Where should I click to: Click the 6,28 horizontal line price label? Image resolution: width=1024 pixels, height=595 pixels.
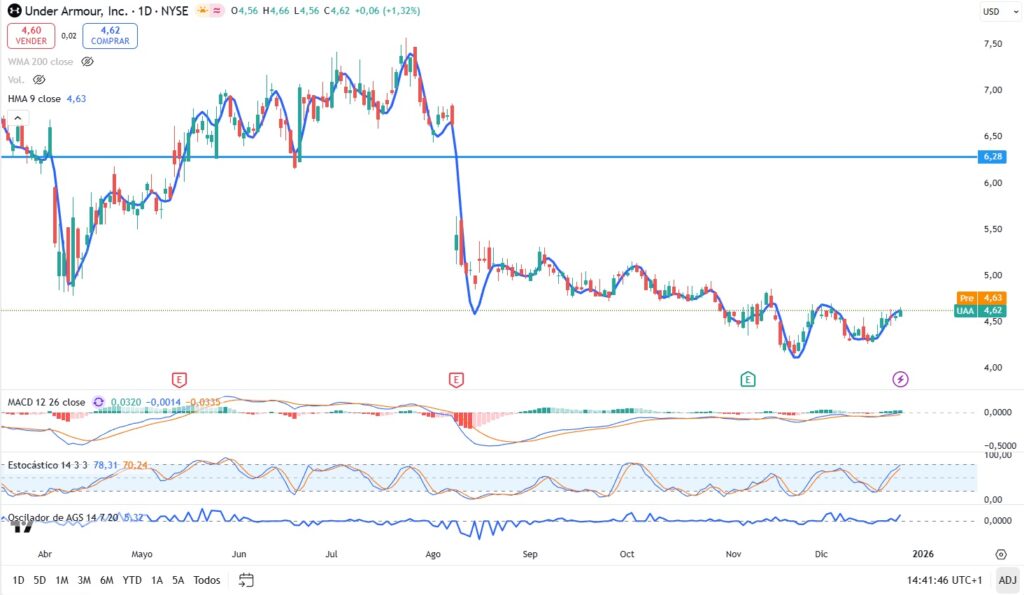[991, 157]
